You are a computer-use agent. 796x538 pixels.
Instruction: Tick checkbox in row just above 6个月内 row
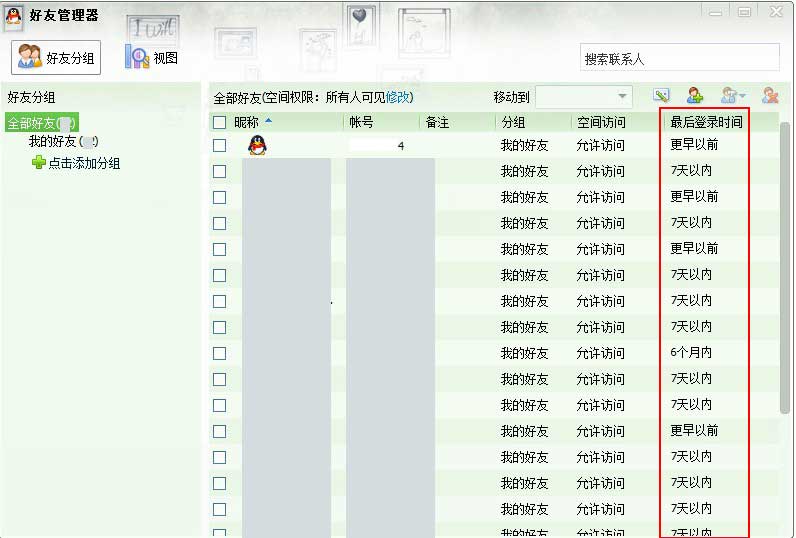coord(219,327)
